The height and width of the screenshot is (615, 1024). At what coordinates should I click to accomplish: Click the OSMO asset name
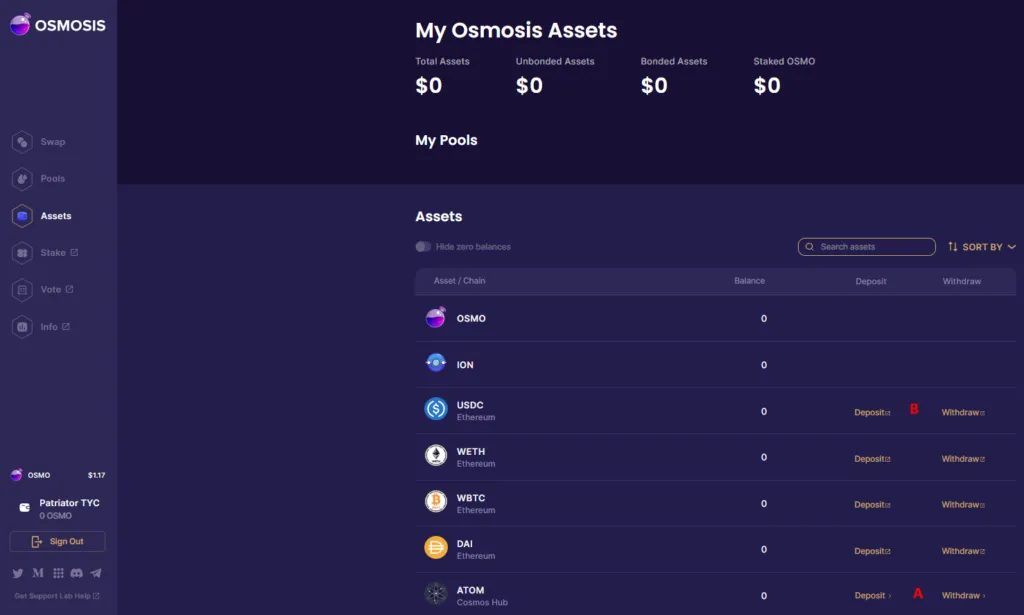pos(471,319)
